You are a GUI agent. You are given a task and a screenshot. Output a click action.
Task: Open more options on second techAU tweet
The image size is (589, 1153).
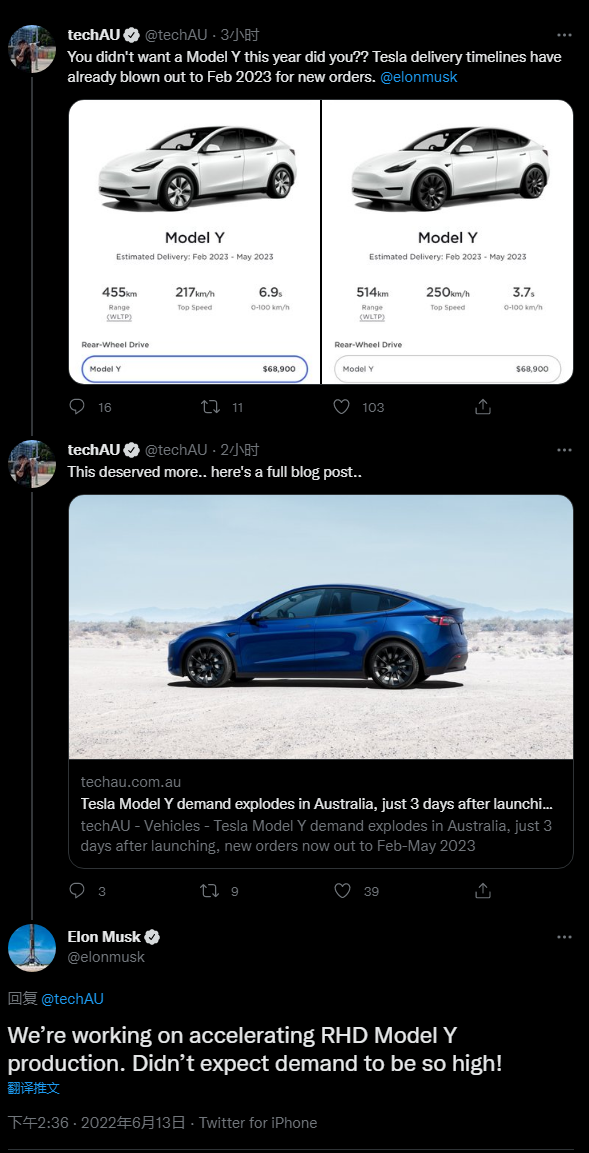(564, 449)
